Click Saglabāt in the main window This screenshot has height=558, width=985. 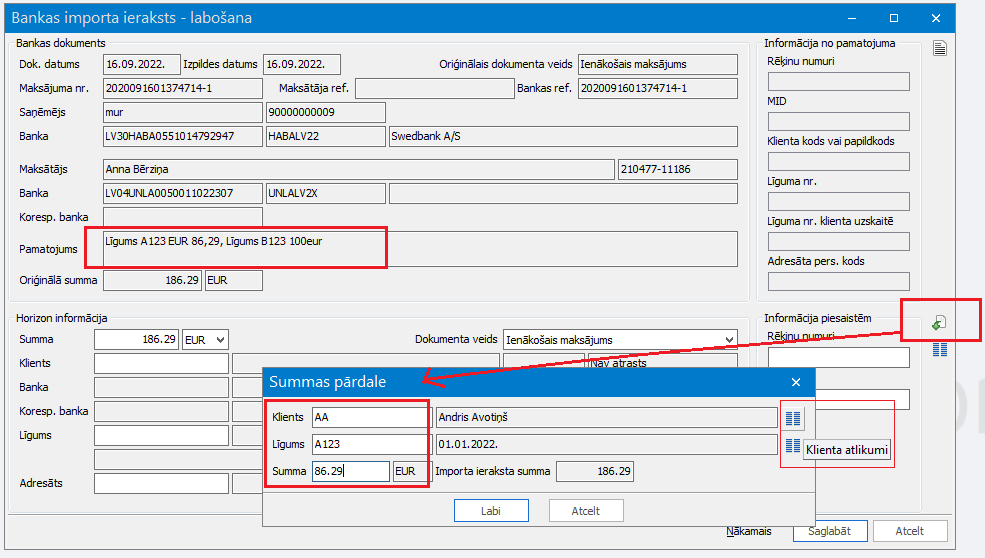click(829, 531)
